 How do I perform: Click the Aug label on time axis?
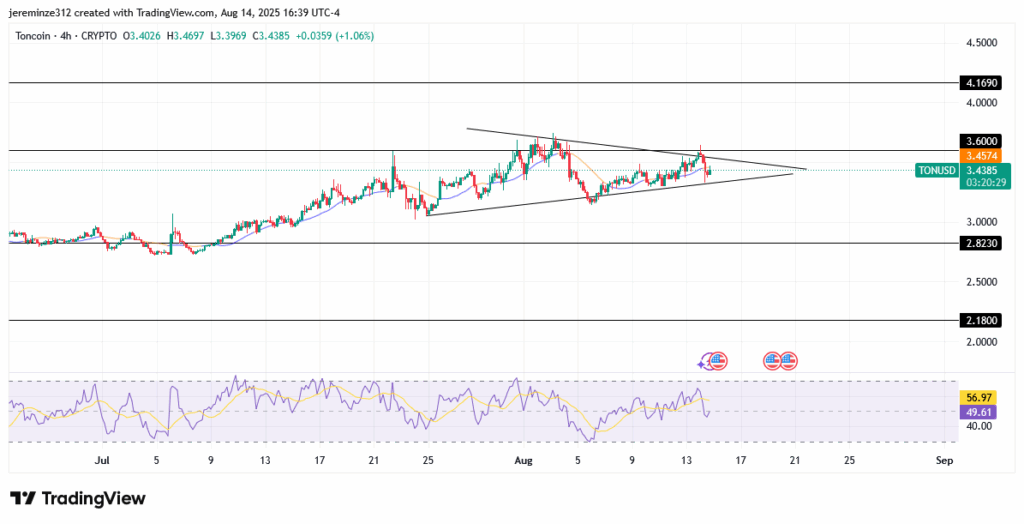pyautogui.click(x=524, y=461)
